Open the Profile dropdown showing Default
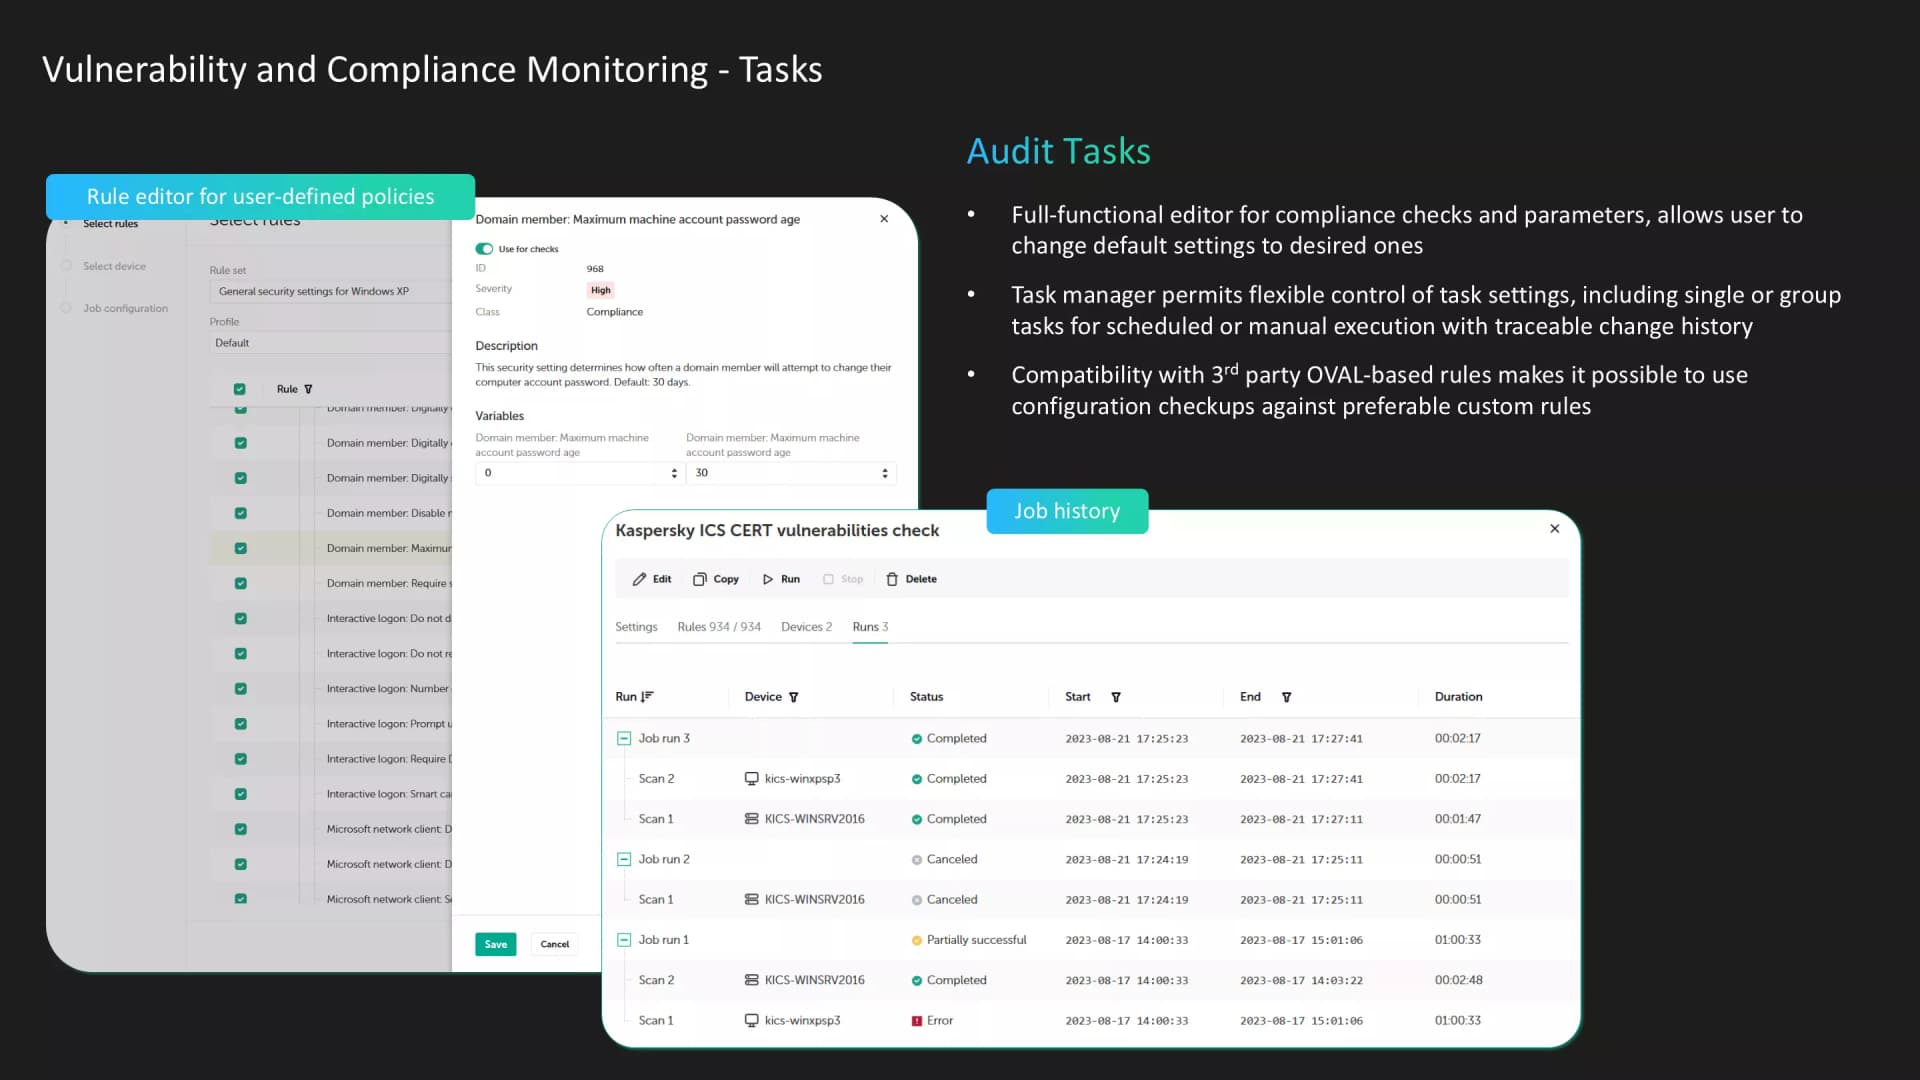The image size is (1920, 1080). (330, 343)
